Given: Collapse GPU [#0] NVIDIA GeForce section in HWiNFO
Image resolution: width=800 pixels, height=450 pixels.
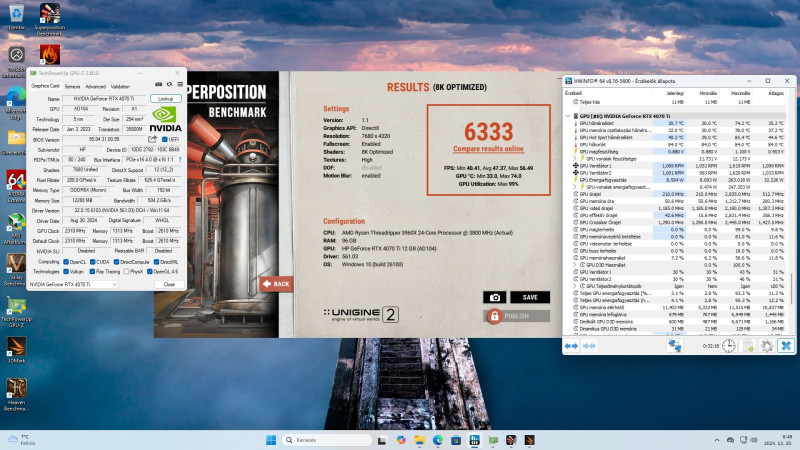Looking at the screenshot, I should tap(568, 116).
